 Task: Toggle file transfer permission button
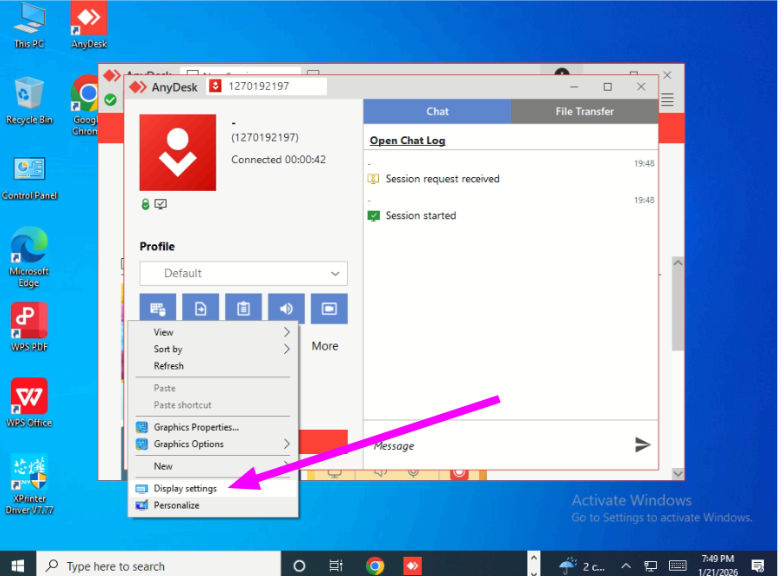(x=200, y=309)
